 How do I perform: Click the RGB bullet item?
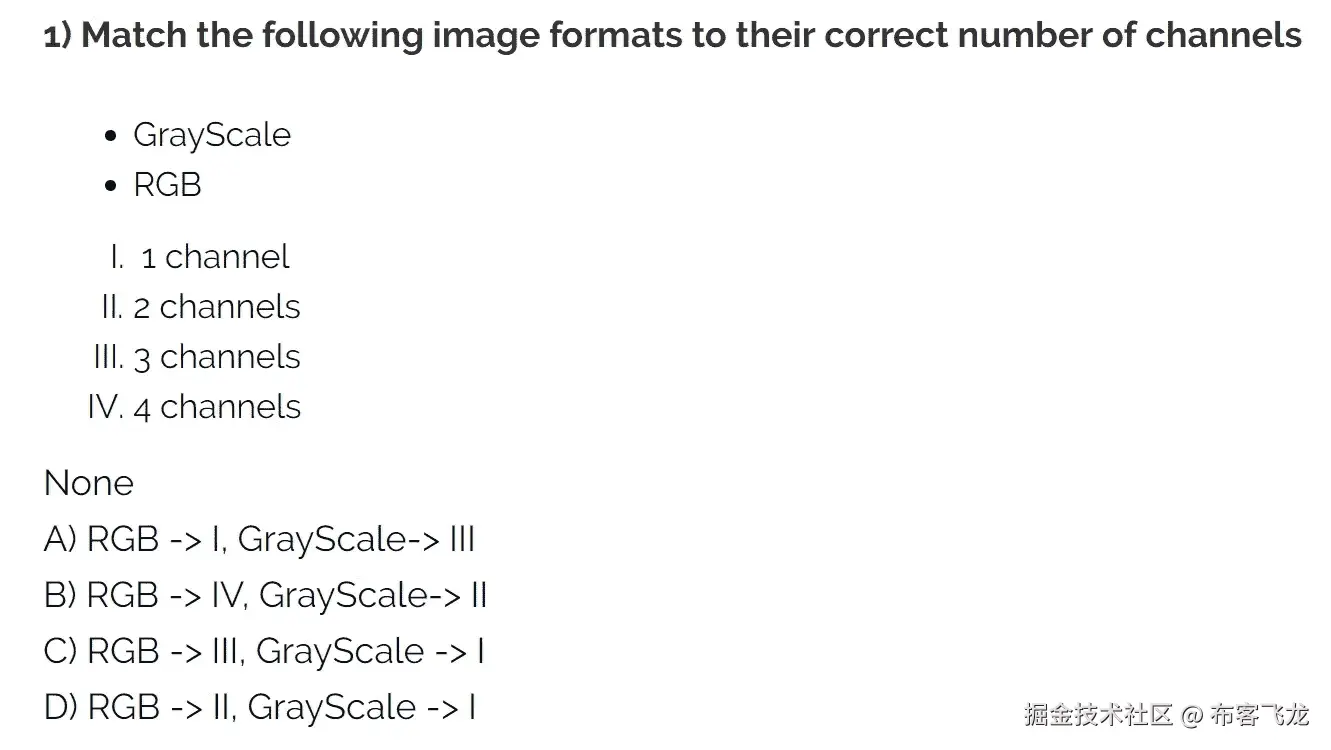[x=167, y=185]
